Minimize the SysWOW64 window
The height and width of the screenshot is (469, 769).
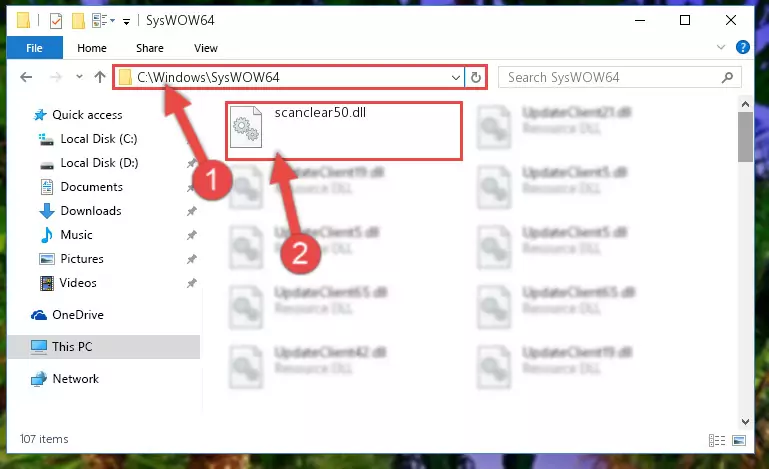[640, 21]
